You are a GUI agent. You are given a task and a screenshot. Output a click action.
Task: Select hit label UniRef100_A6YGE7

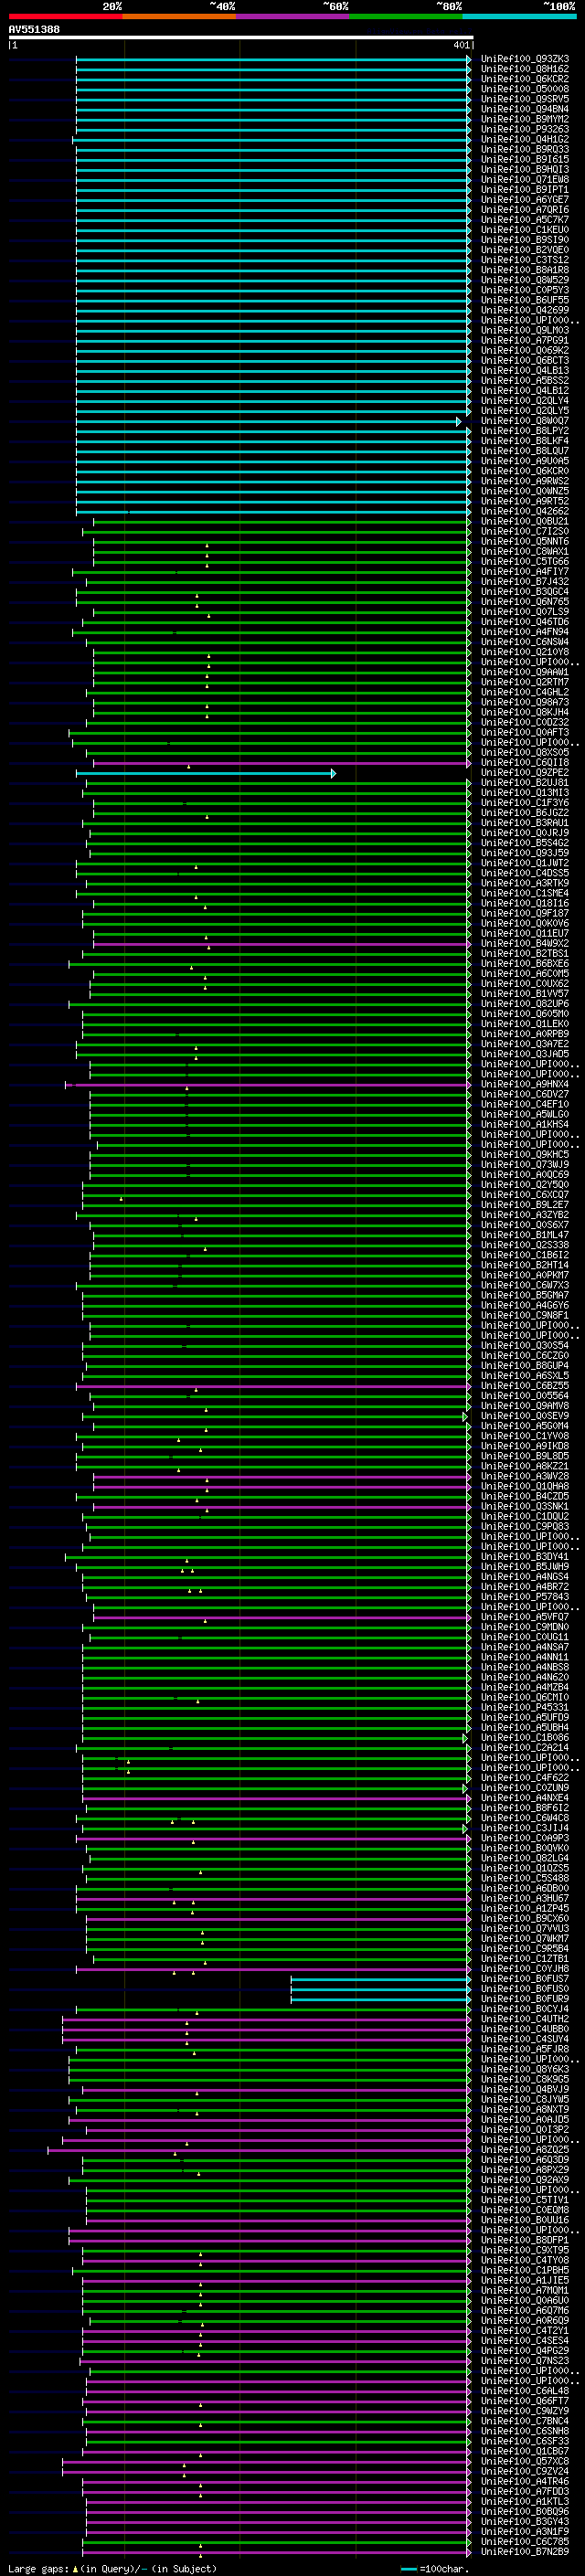click(525, 200)
